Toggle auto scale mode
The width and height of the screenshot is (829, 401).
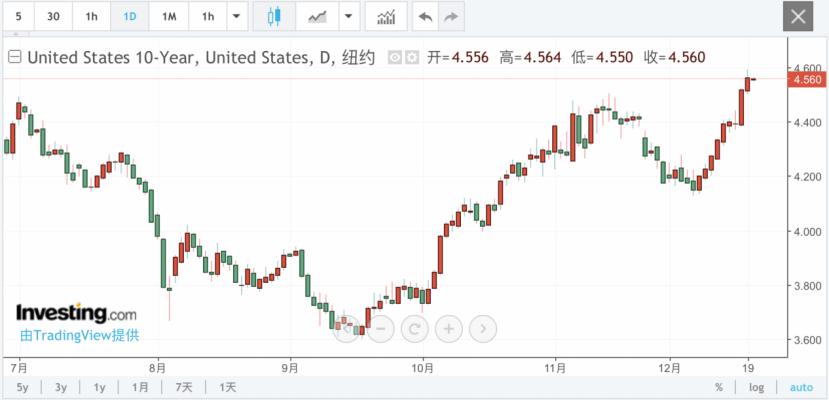point(801,388)
